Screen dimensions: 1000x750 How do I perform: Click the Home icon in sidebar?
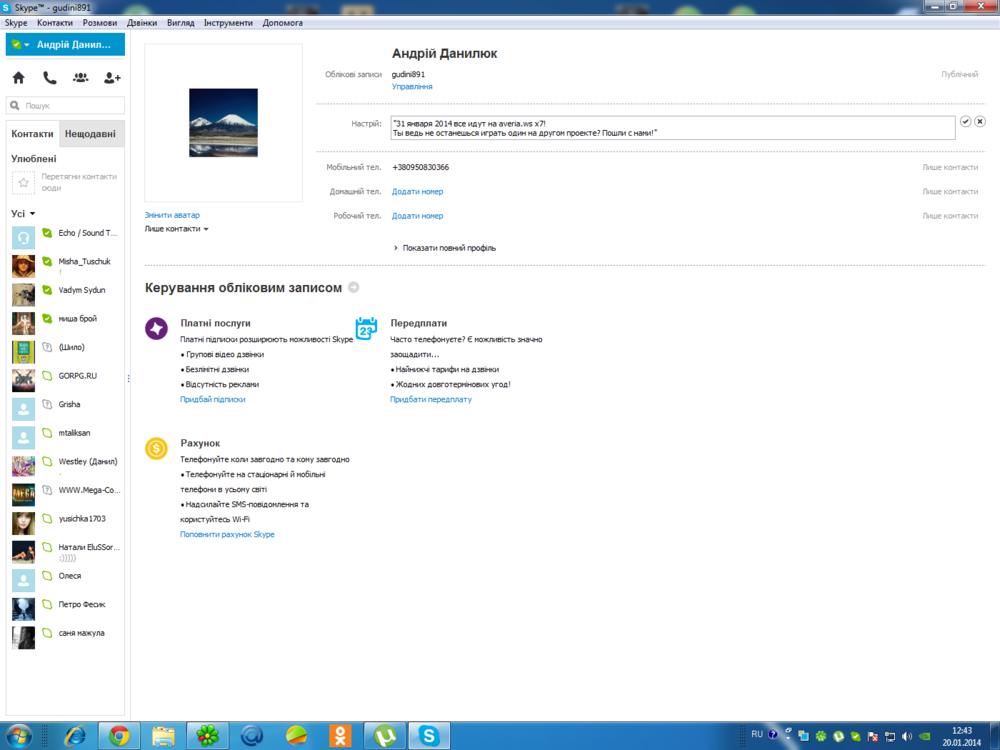18,78
